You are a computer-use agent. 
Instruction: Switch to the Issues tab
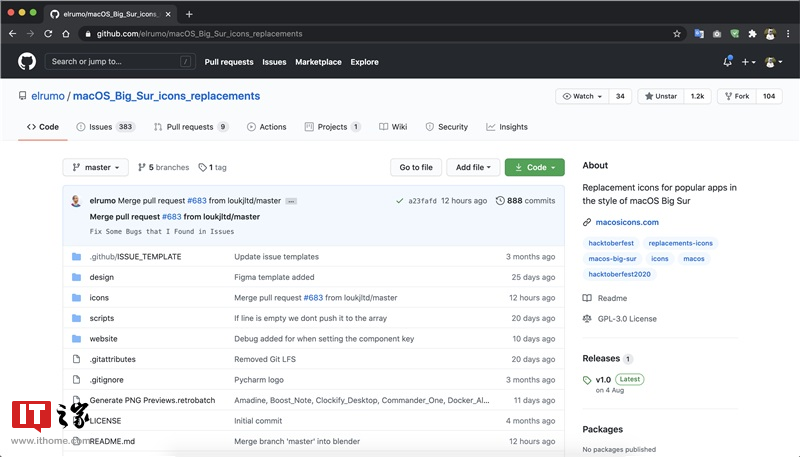point(105,127)
